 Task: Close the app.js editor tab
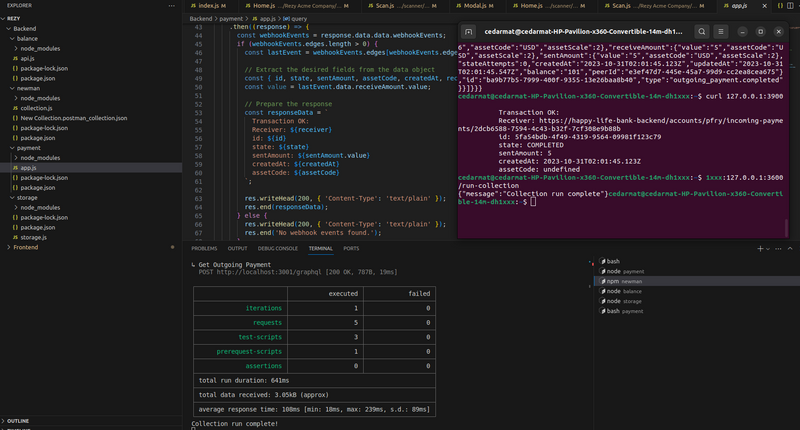(764, 6)
